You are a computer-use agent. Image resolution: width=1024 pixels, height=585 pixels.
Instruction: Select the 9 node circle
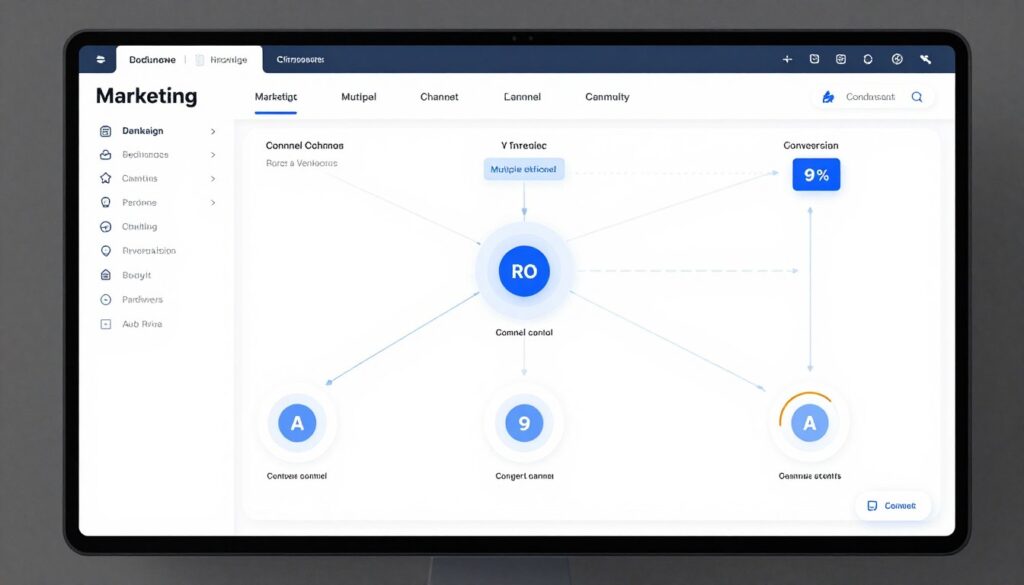[524, 423]
